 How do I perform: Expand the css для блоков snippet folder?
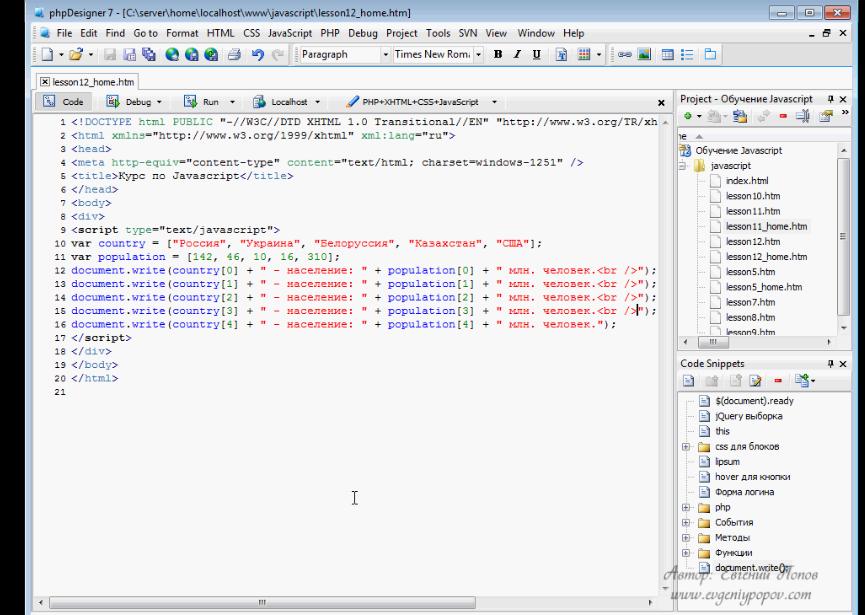686,447
